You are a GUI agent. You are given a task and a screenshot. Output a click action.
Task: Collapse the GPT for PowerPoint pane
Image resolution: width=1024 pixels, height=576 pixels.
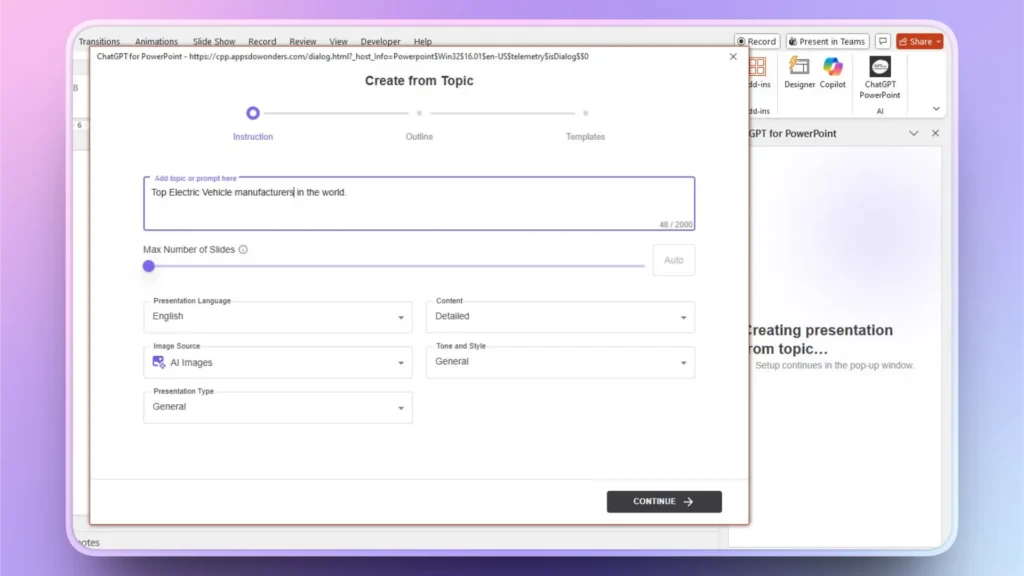point(914,133)
